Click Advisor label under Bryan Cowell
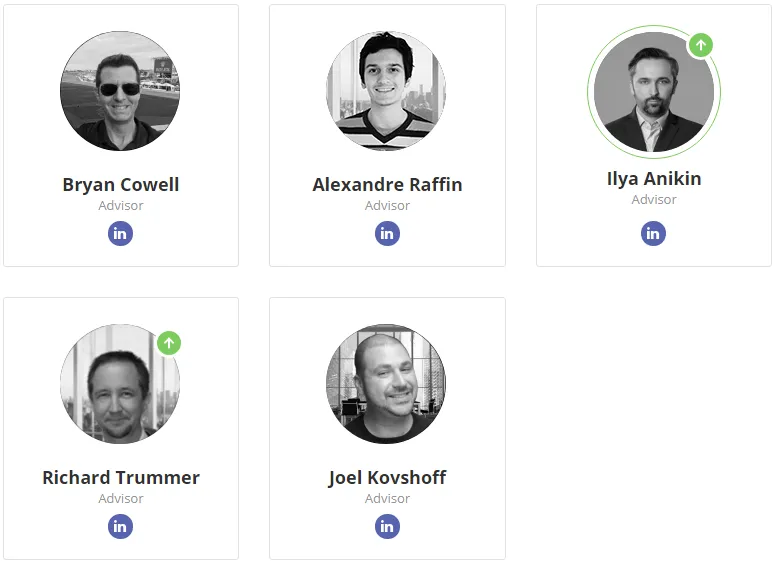 pos(121,206)
